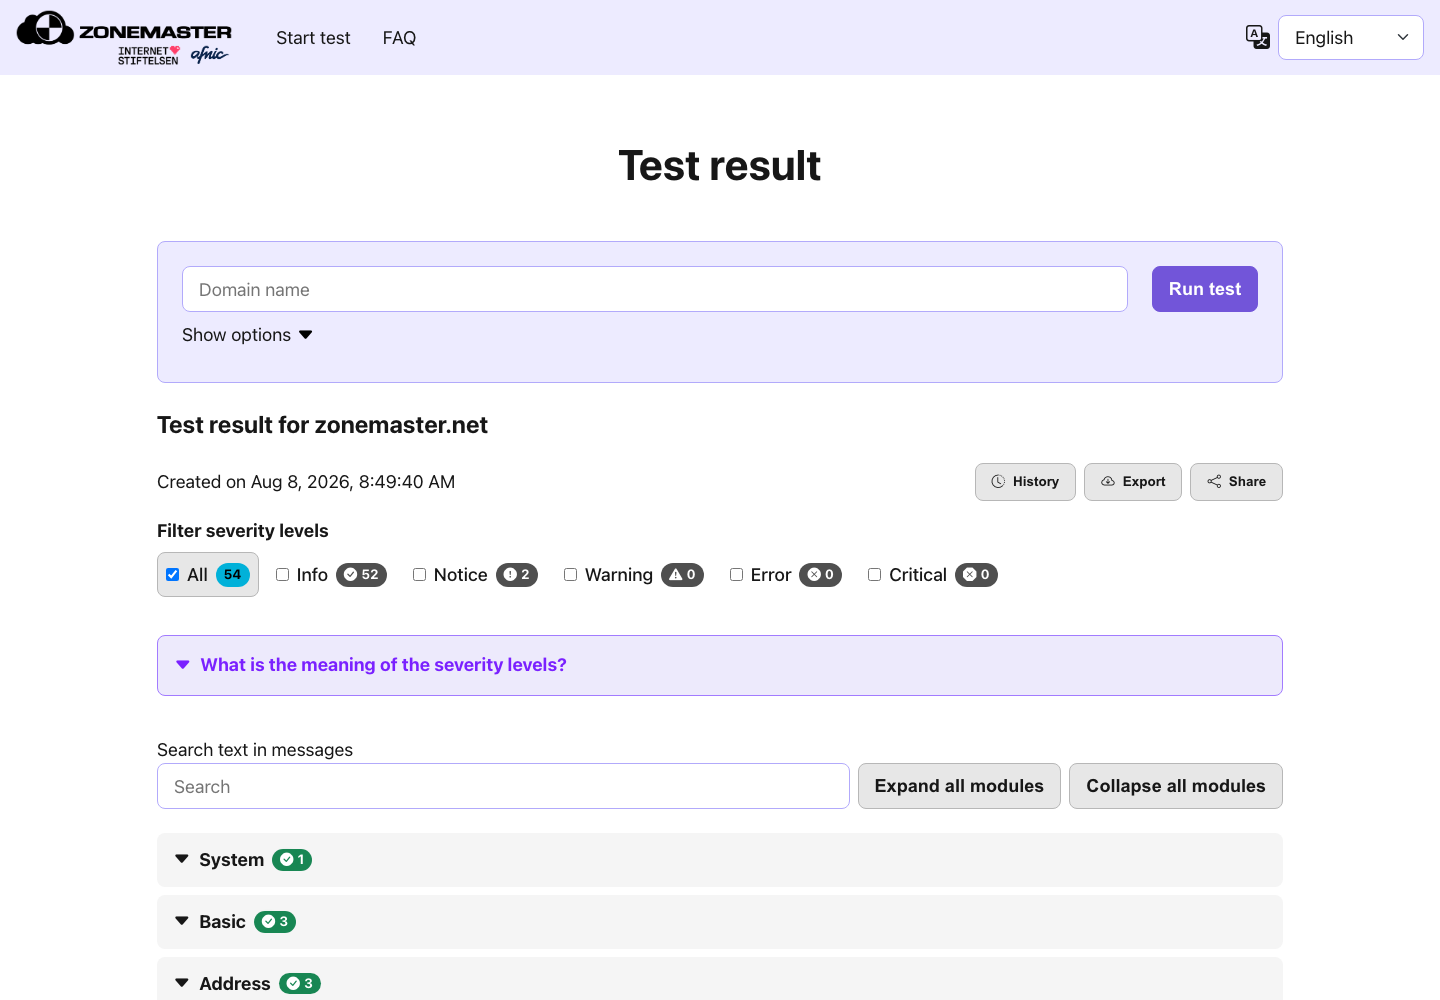Enable the Critical severity filter checkbox

(x=874, y=575)
